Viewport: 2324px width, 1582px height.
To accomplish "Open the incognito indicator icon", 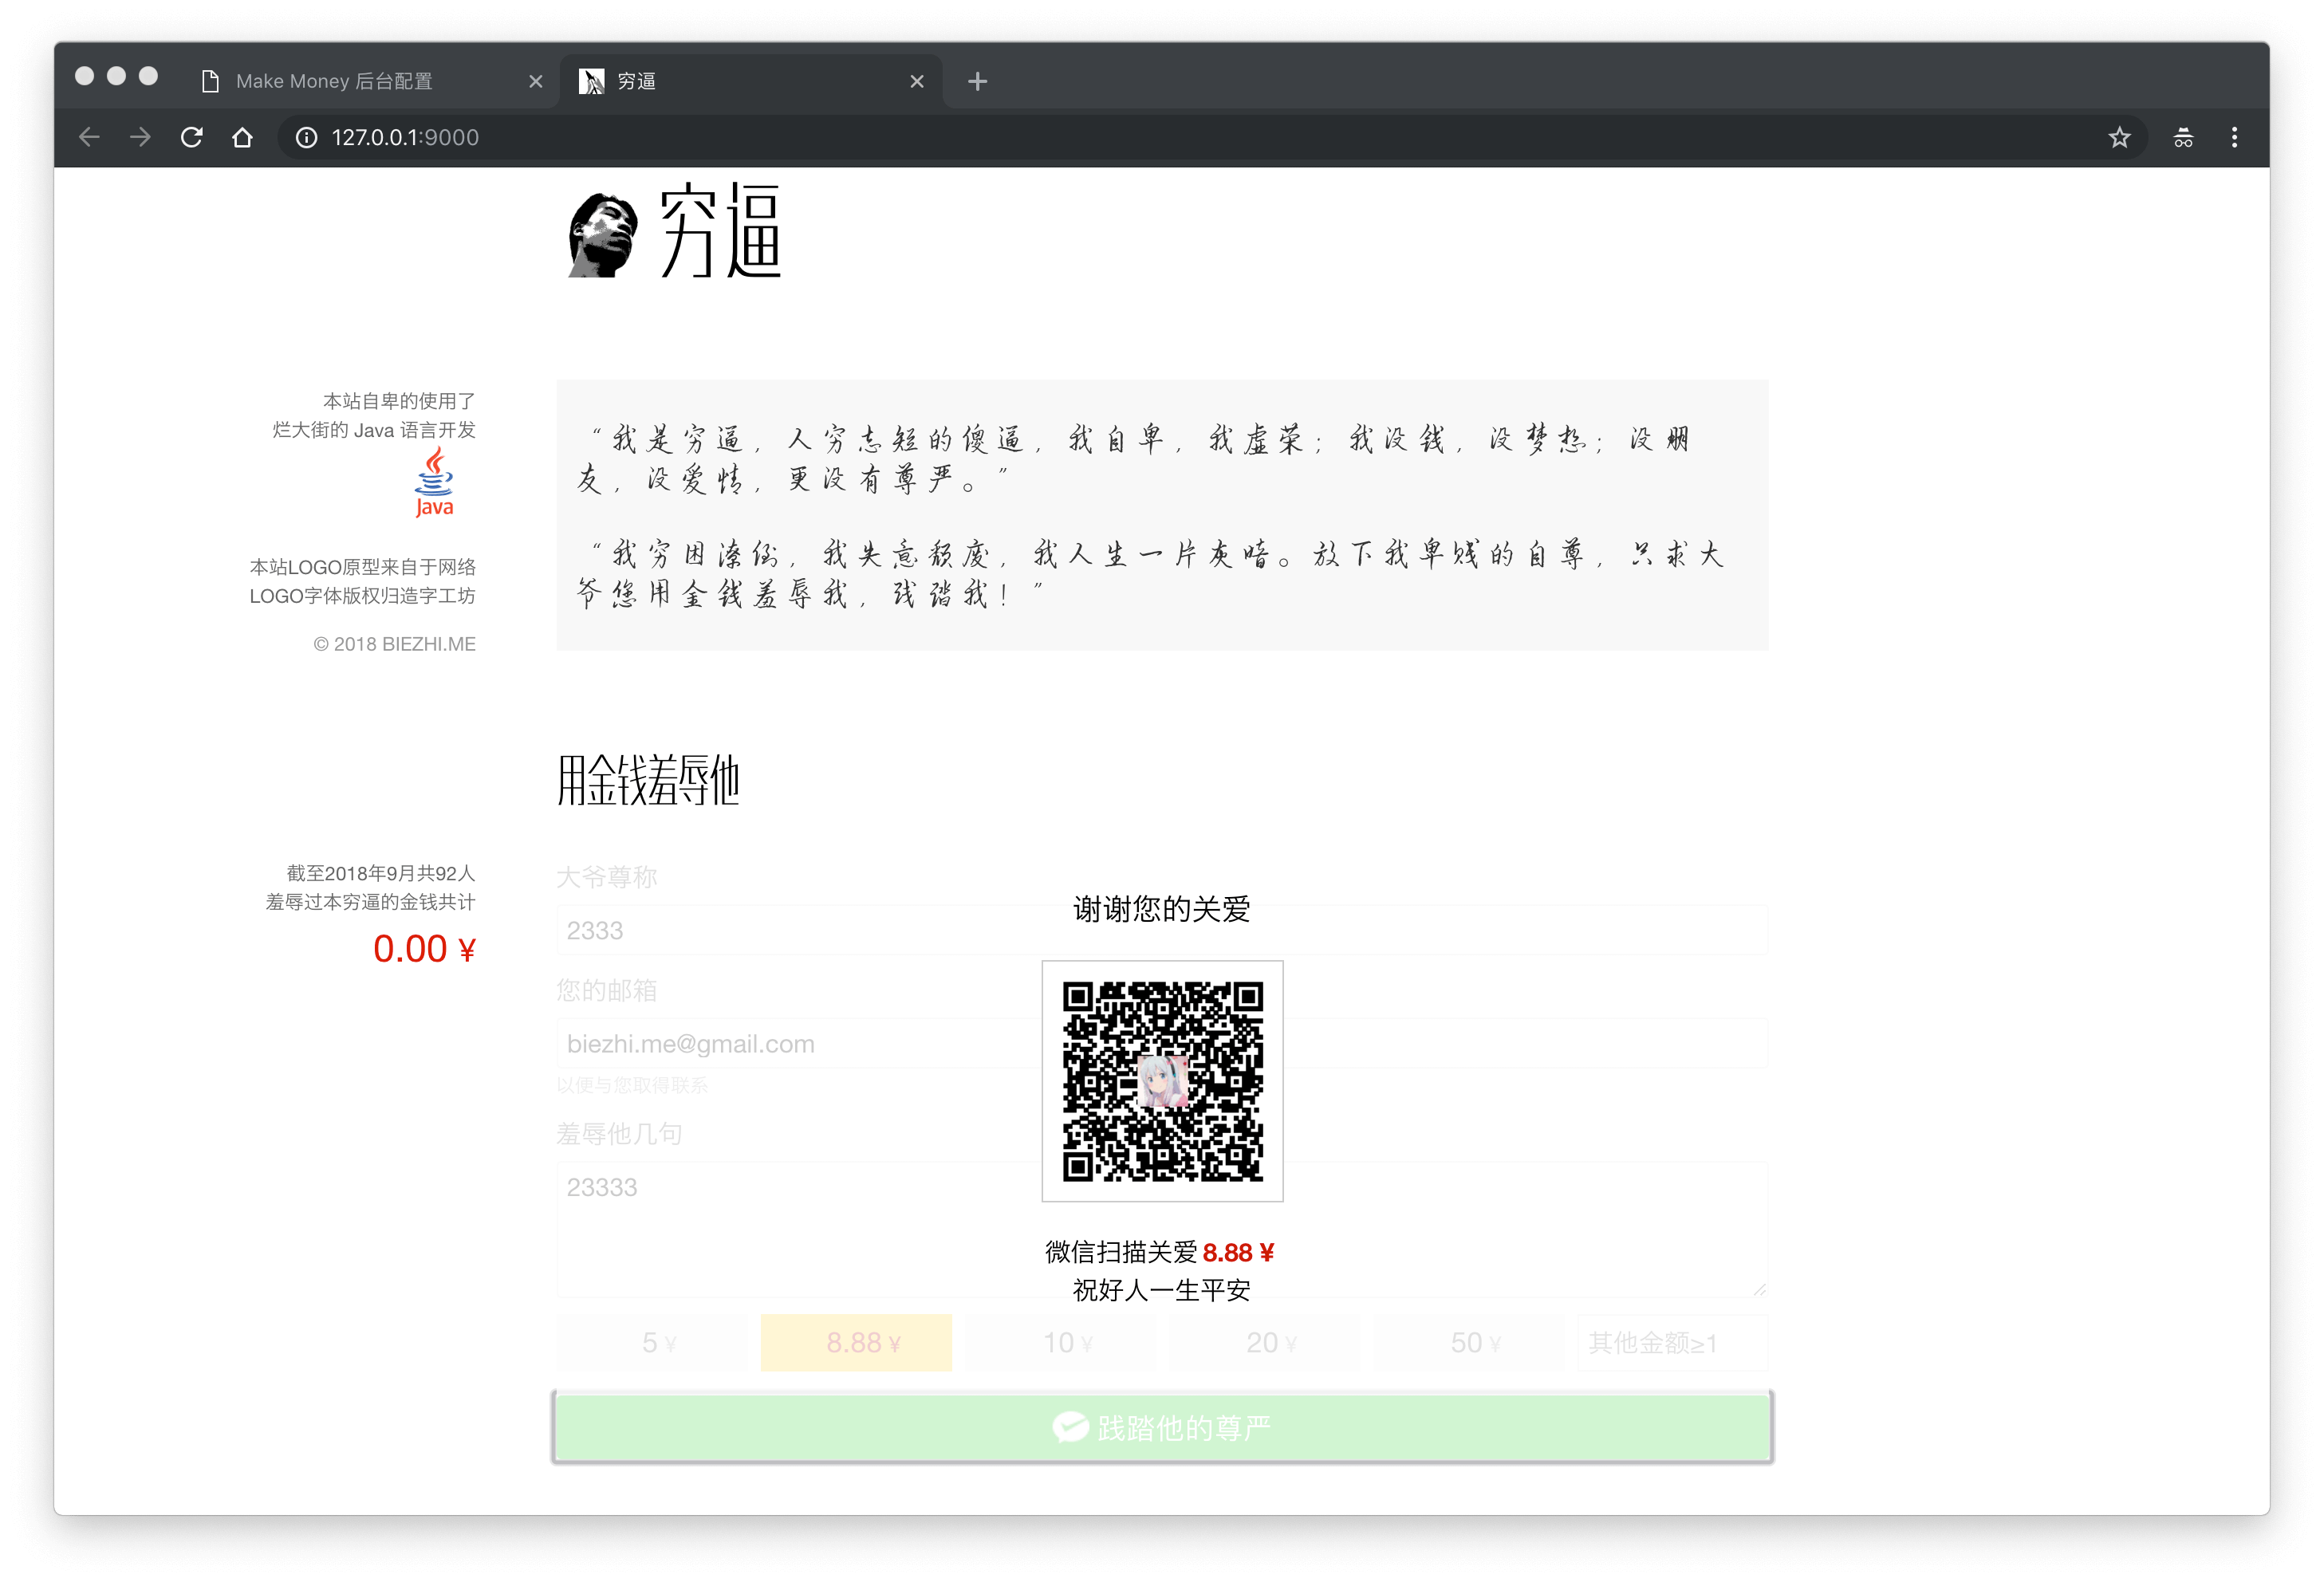I will [2183, 137].
